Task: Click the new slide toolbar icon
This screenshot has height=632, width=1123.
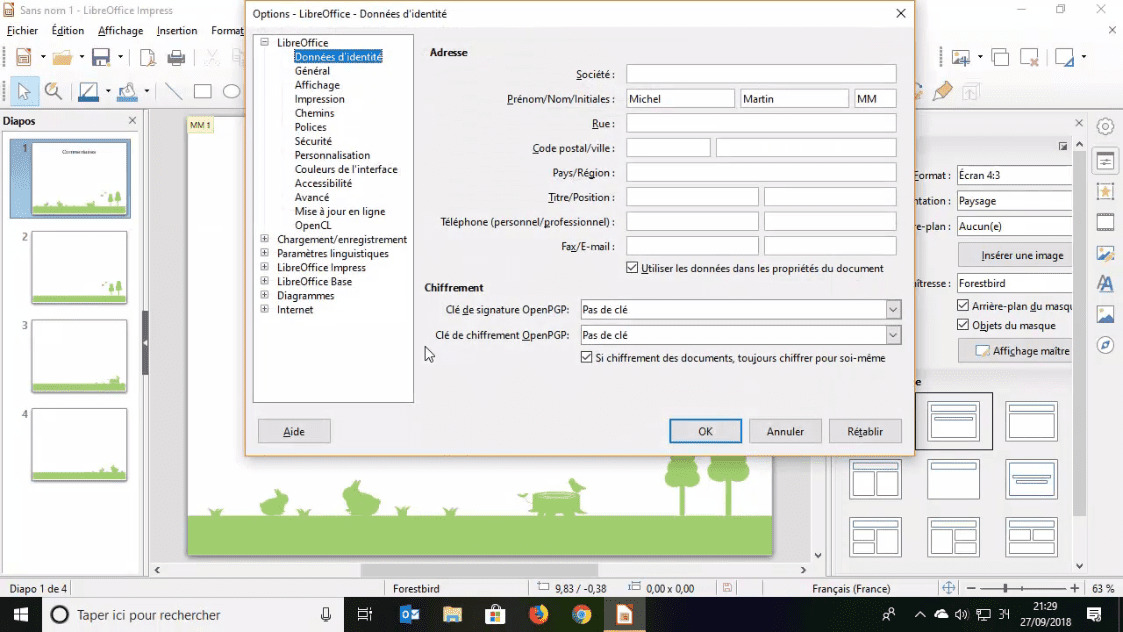Action: (960, 58)
